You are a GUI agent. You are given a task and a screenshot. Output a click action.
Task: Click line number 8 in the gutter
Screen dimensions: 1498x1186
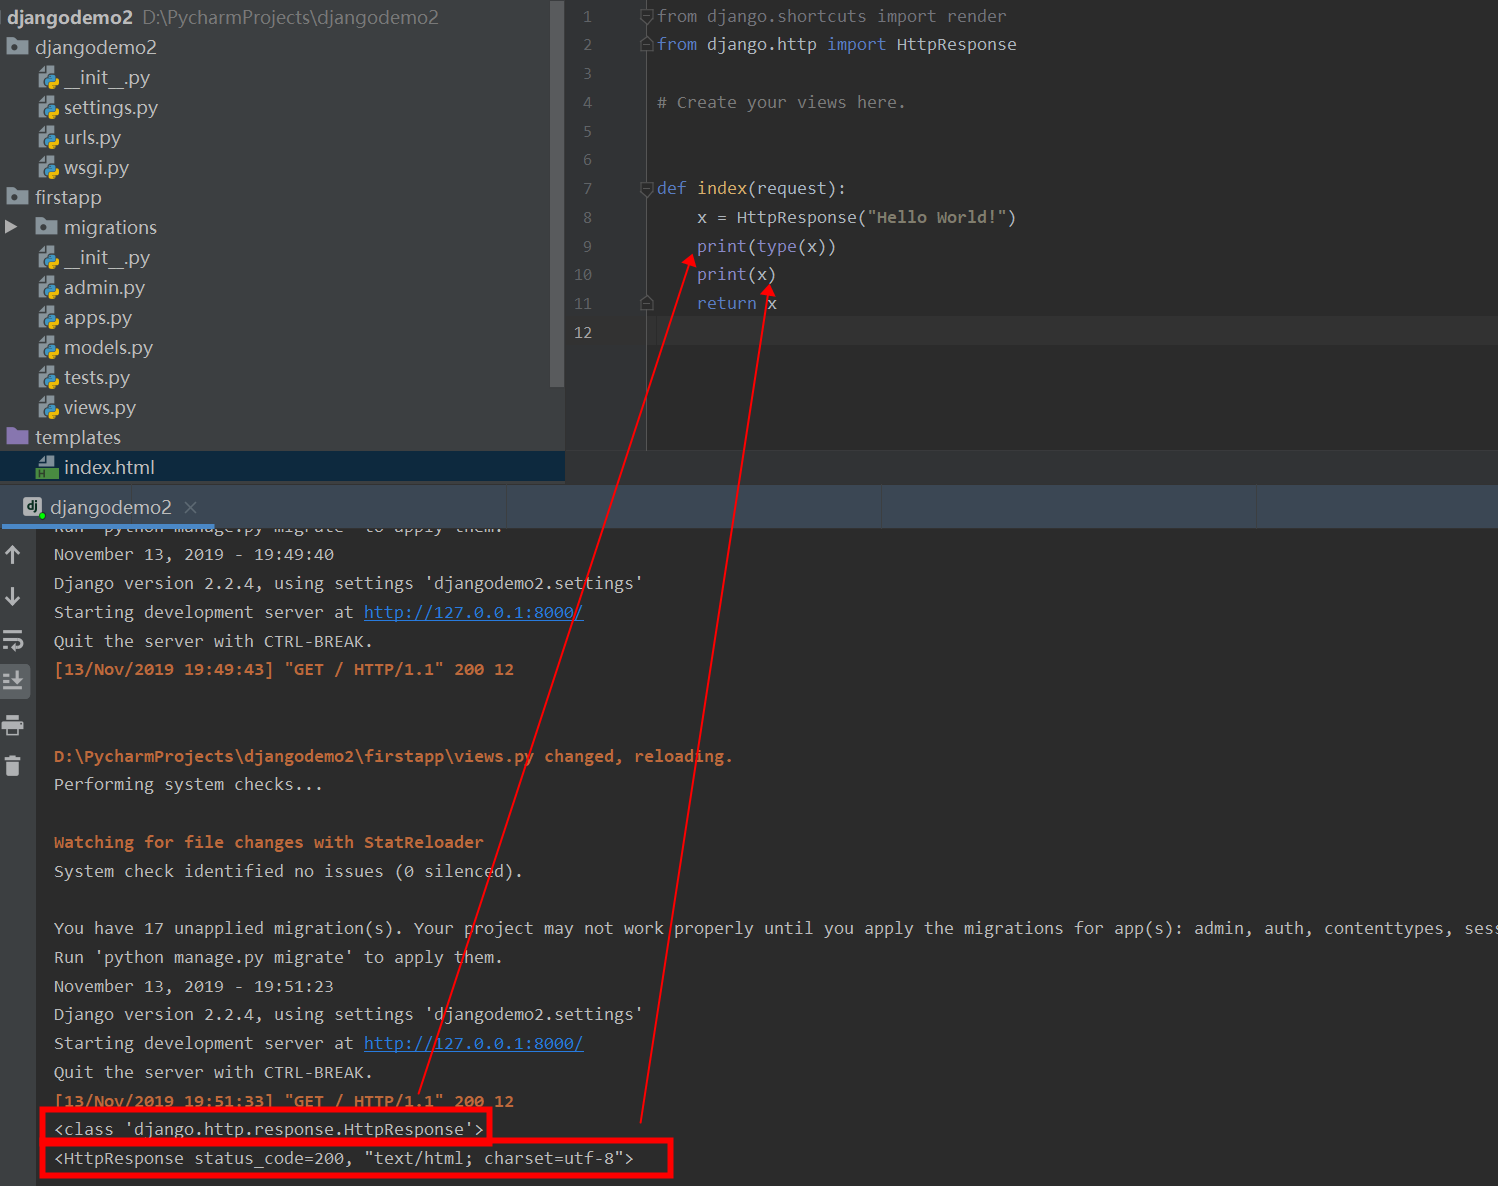pos(587,217)
